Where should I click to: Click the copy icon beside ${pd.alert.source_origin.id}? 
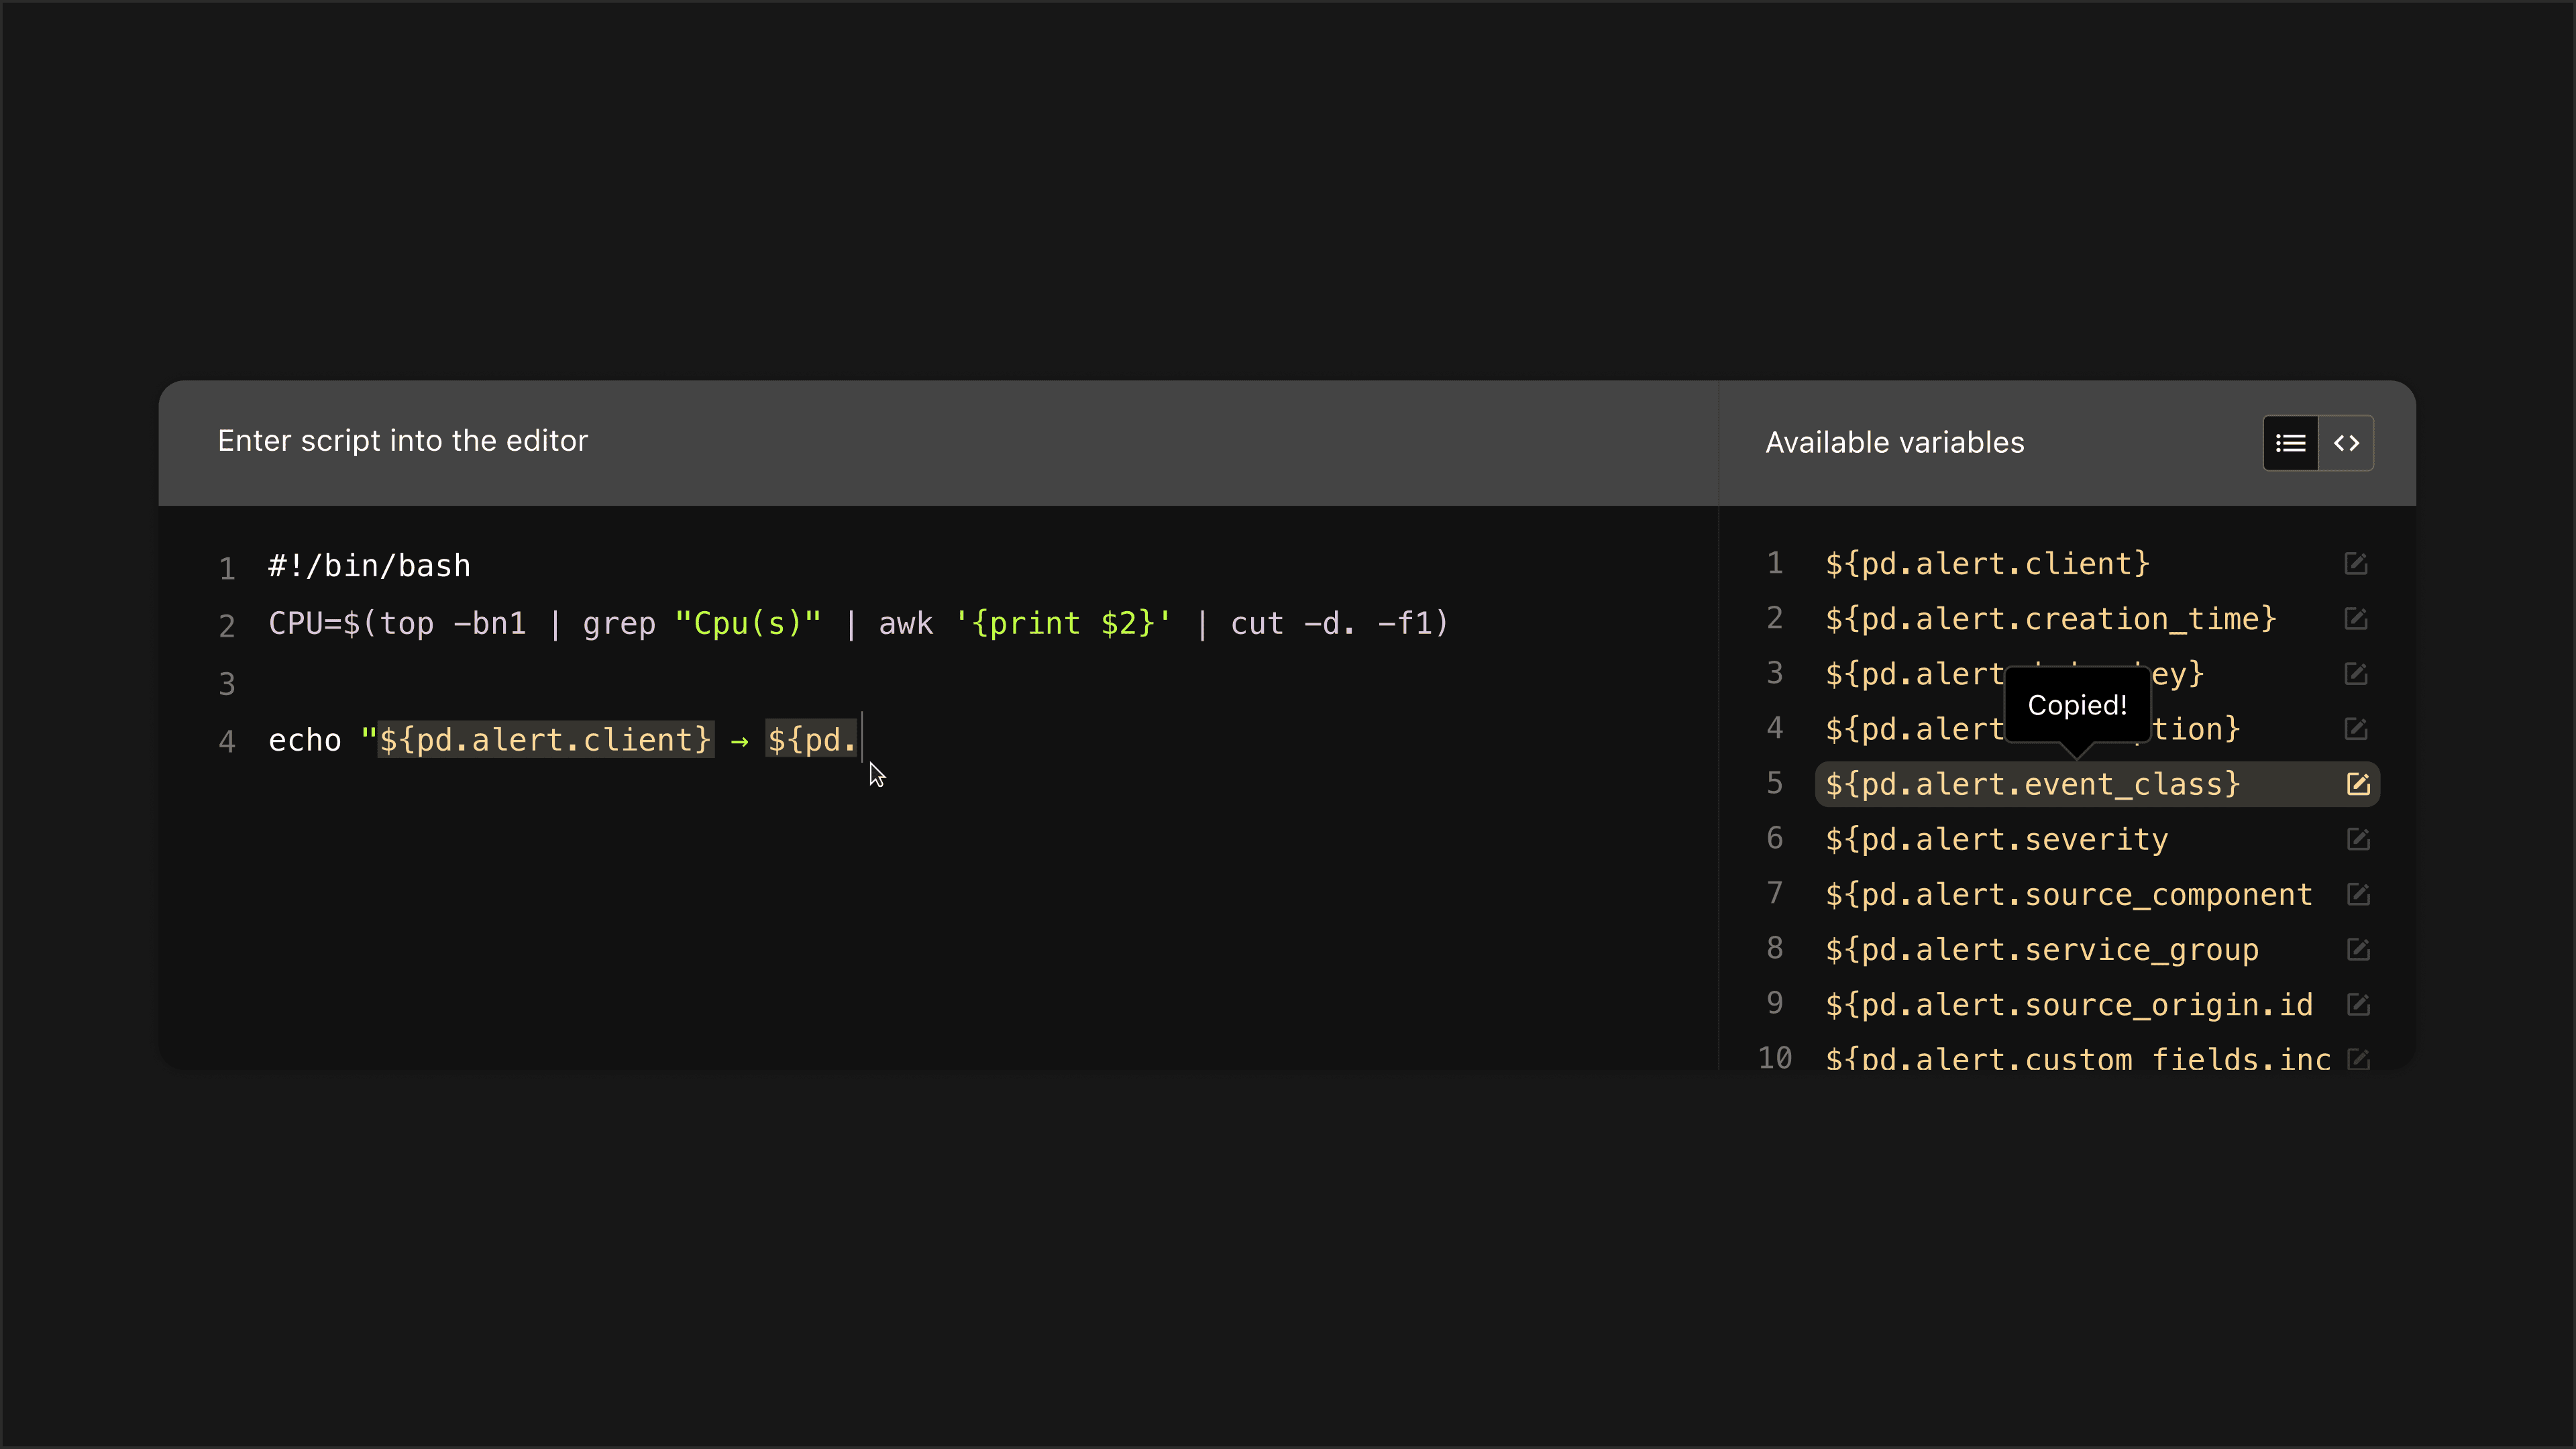2359,1005
